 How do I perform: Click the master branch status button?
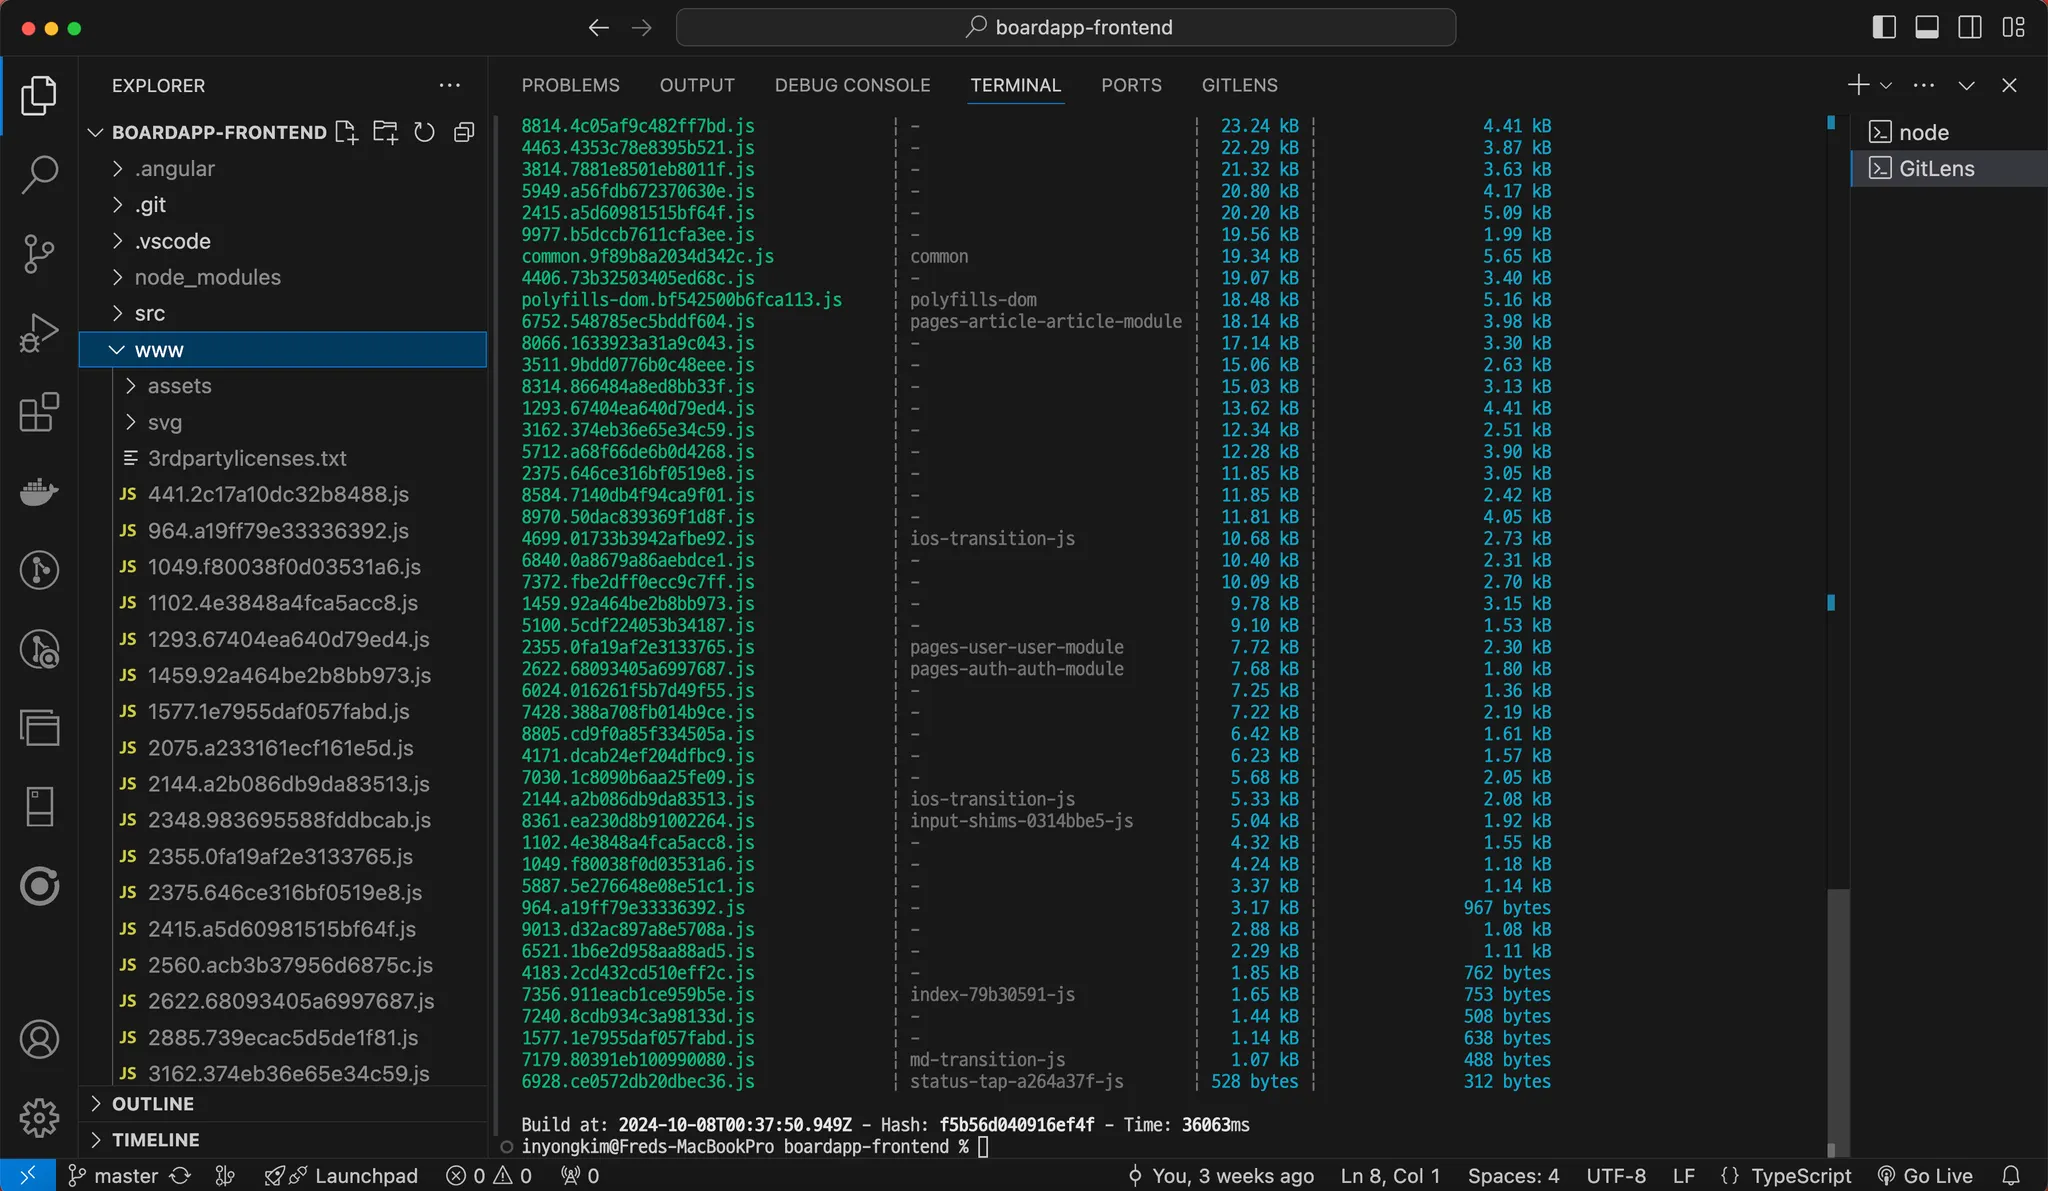[113, 1175]
